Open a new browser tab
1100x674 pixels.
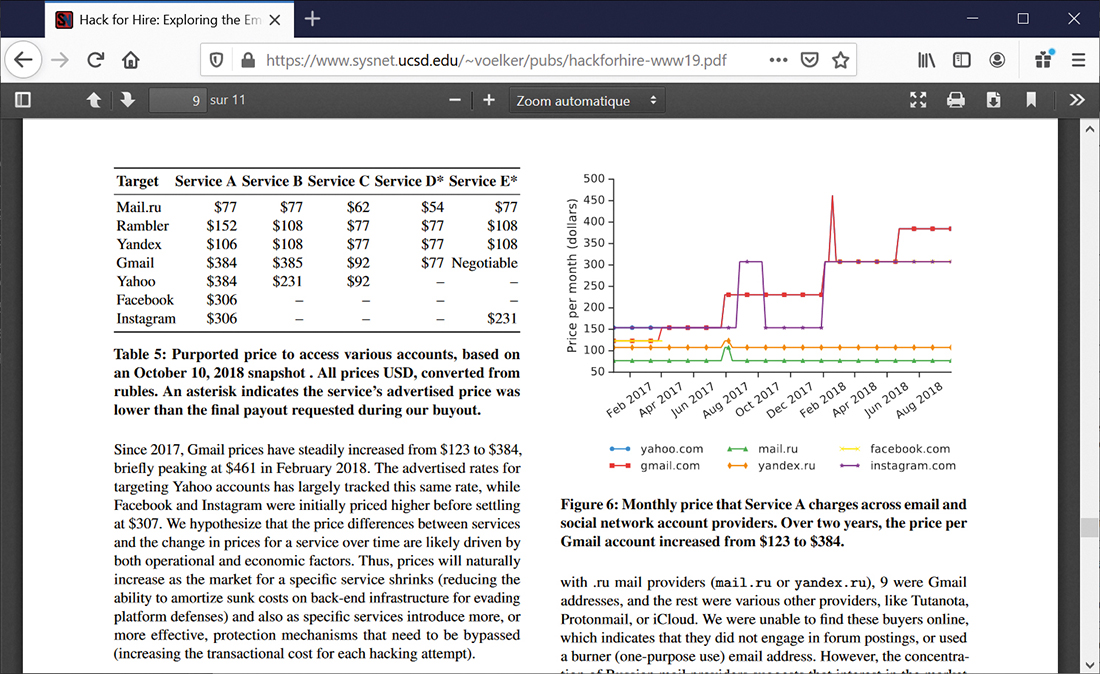tap(312, 19)
